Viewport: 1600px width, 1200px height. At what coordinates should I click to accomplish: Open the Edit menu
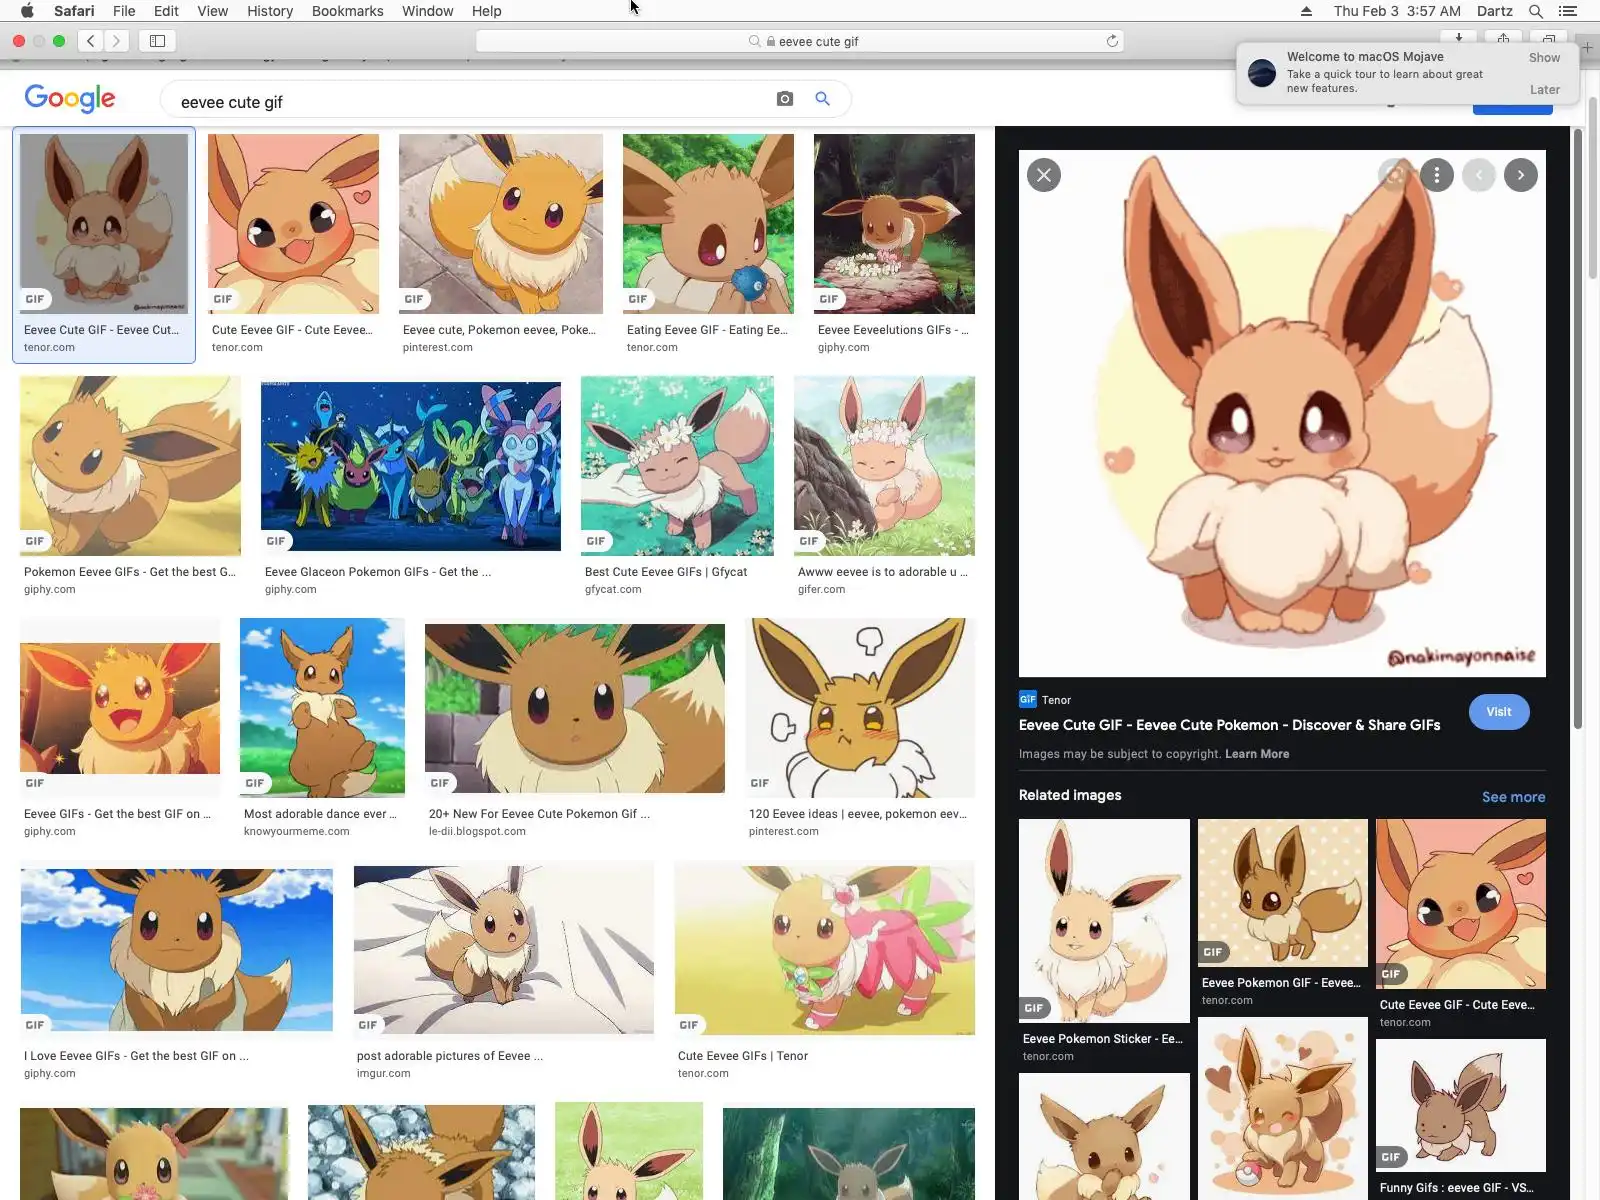pyautogui.click(x=166, y=11)
